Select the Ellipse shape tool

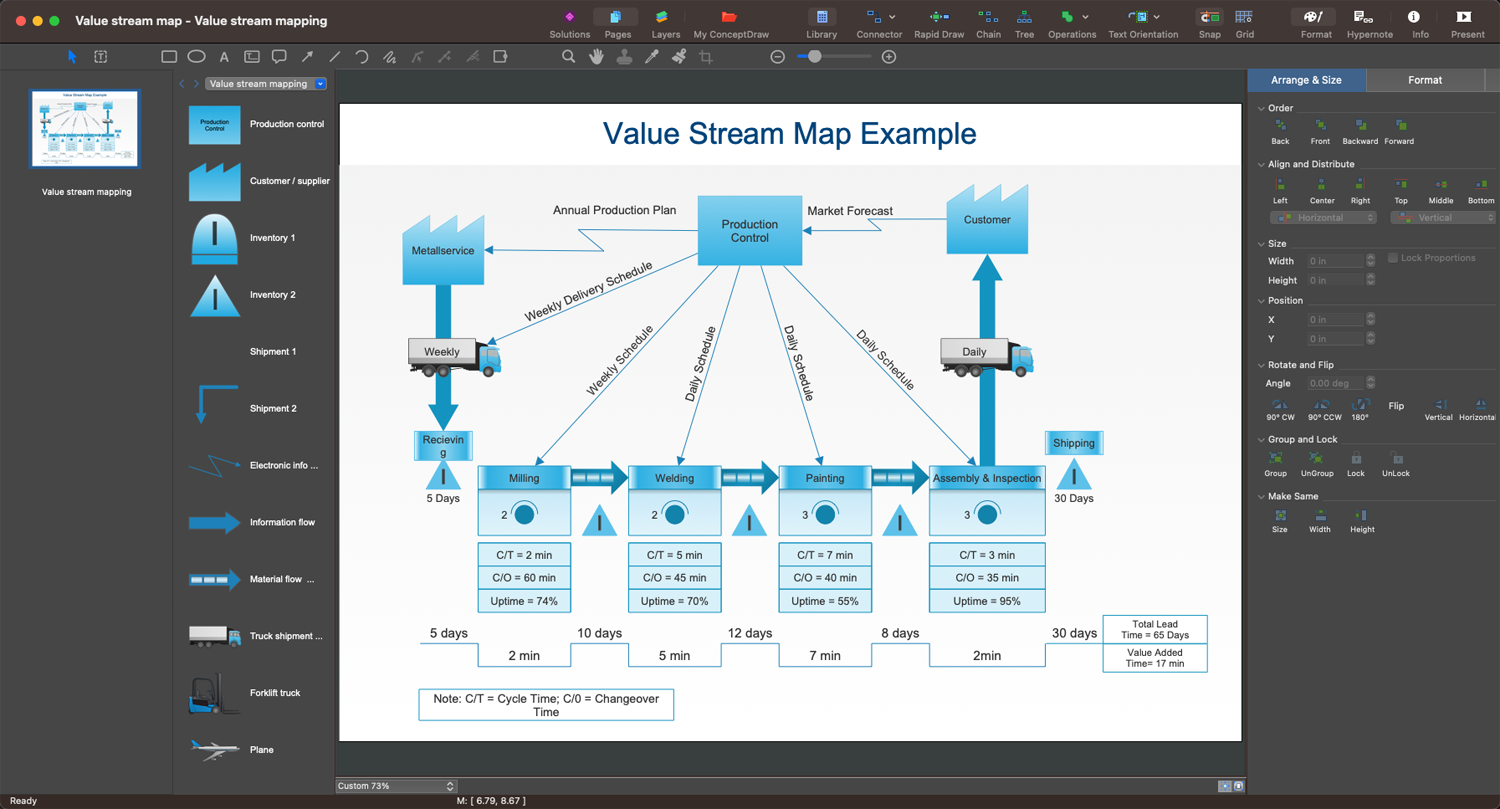coord(197,57)
